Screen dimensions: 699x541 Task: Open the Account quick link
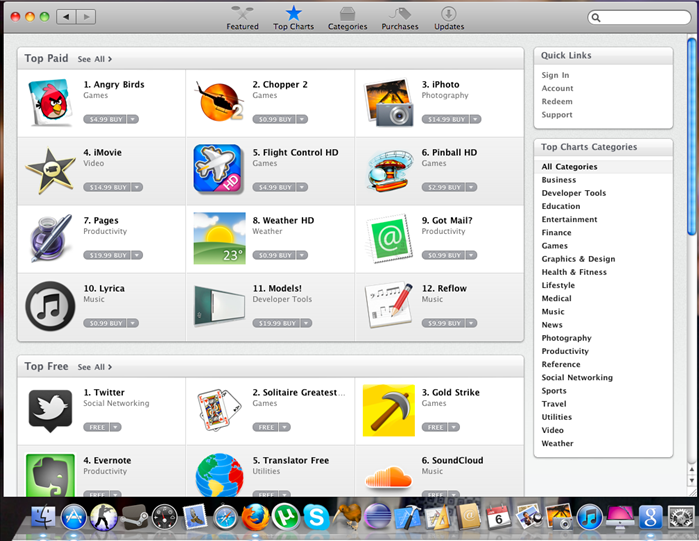(557, 89)
